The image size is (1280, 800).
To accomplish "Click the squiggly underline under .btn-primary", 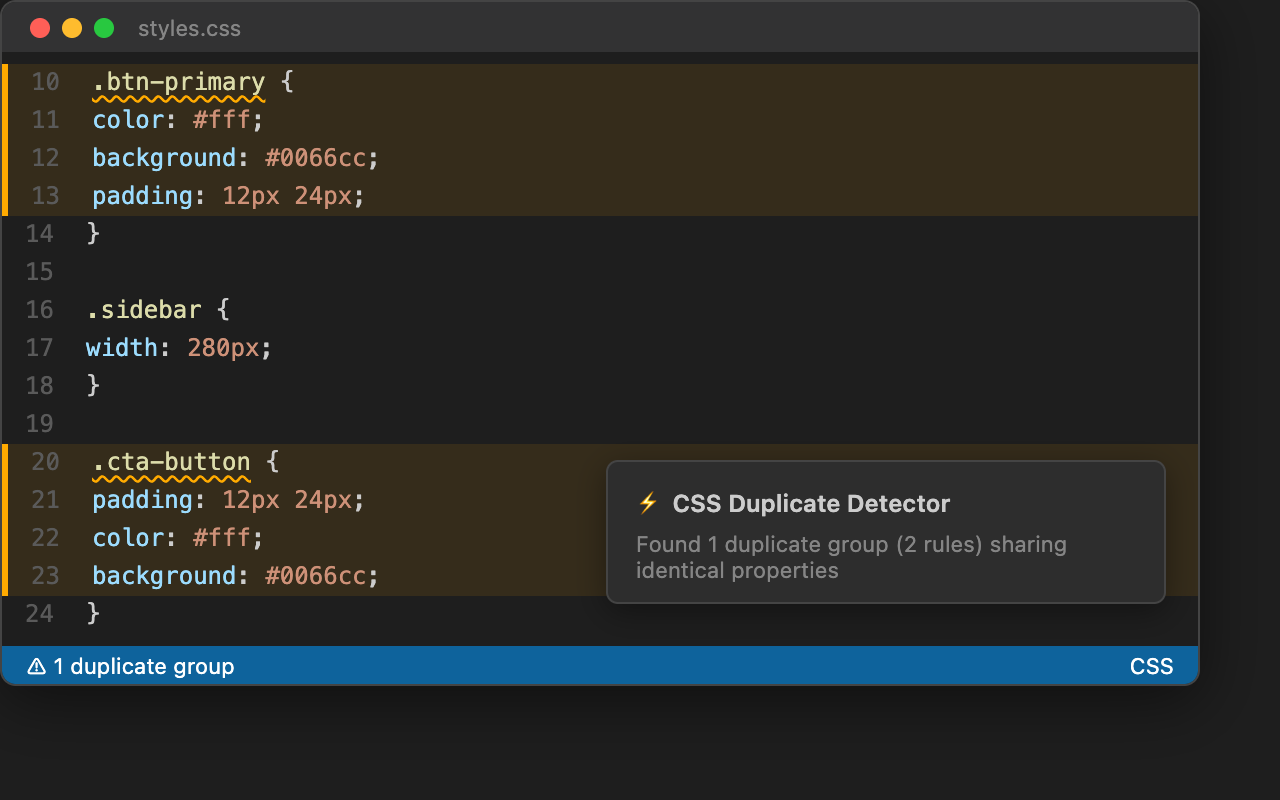I will pos(176,98).
